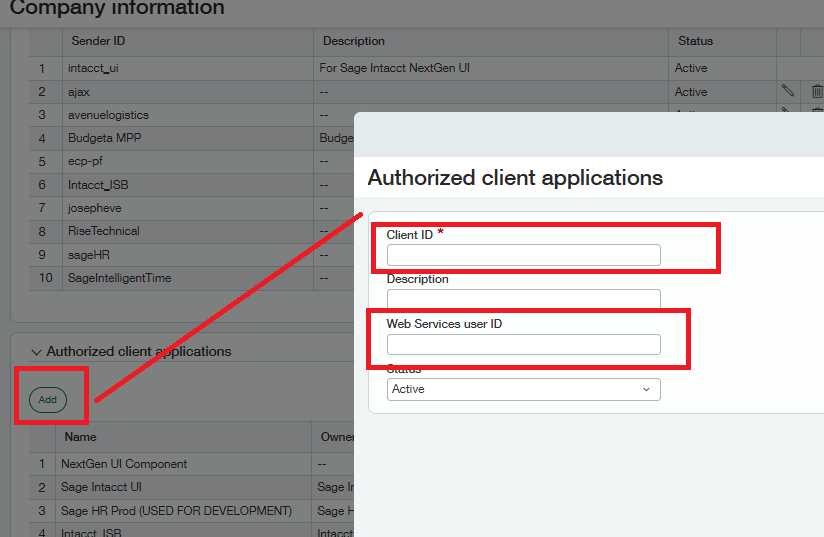This screenshot has width=824, height=537.
Task: Click the Add button for client applications
Action: click(x=48, y=400)
